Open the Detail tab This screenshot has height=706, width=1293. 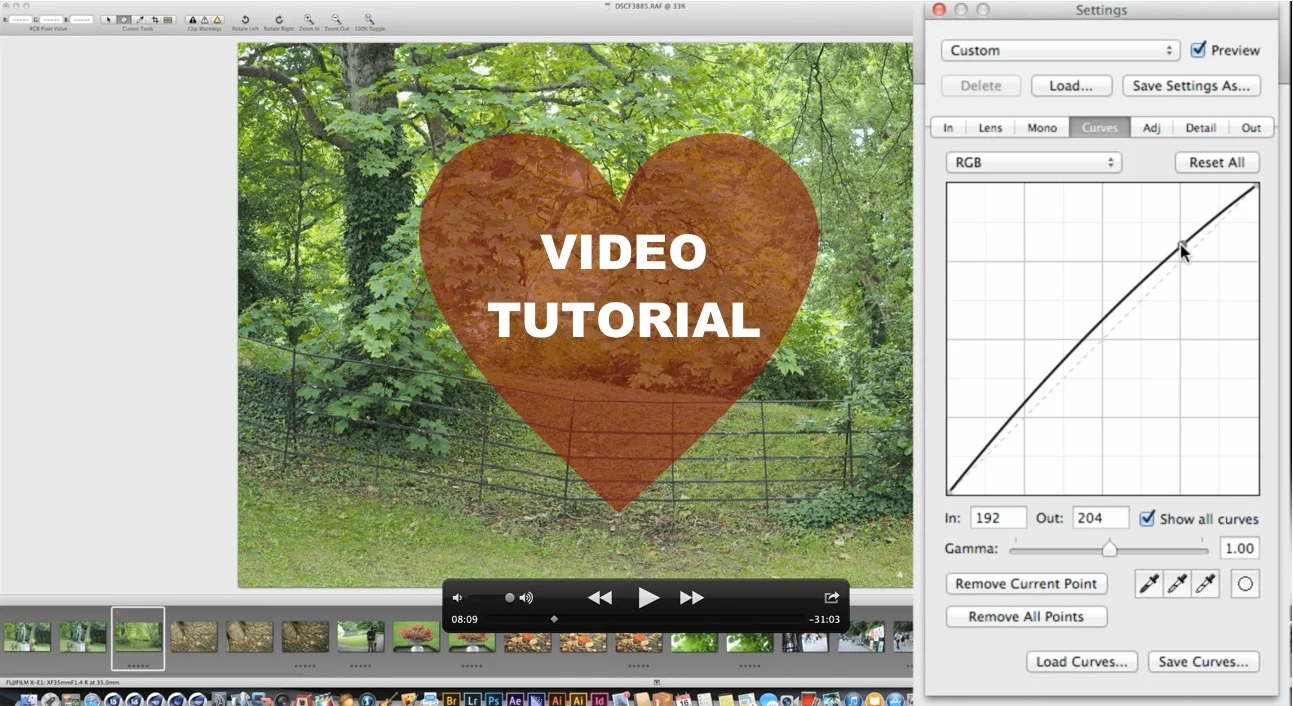pos(1200,127)
